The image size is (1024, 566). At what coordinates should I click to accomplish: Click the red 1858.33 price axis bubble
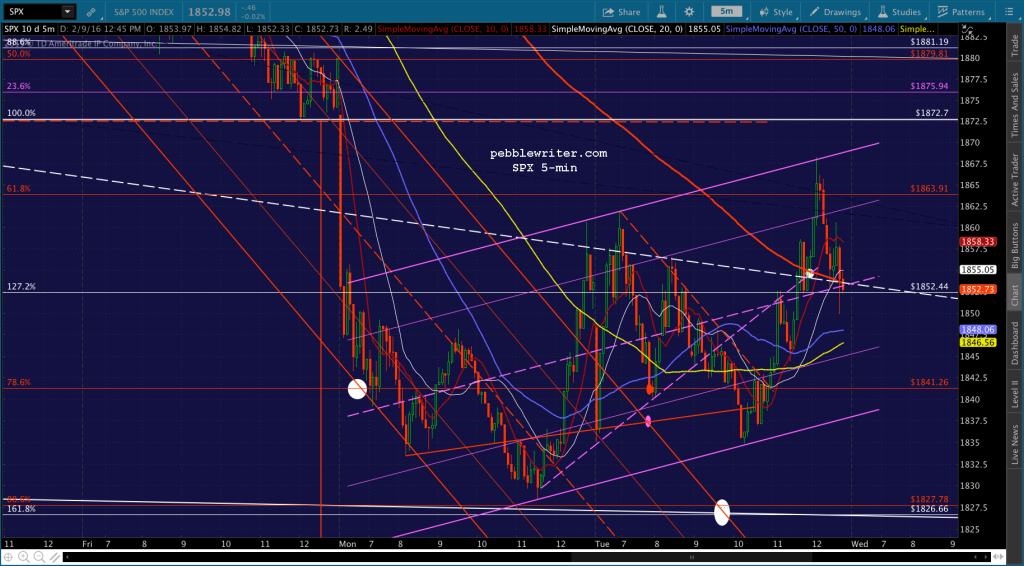tap(977, 242)
